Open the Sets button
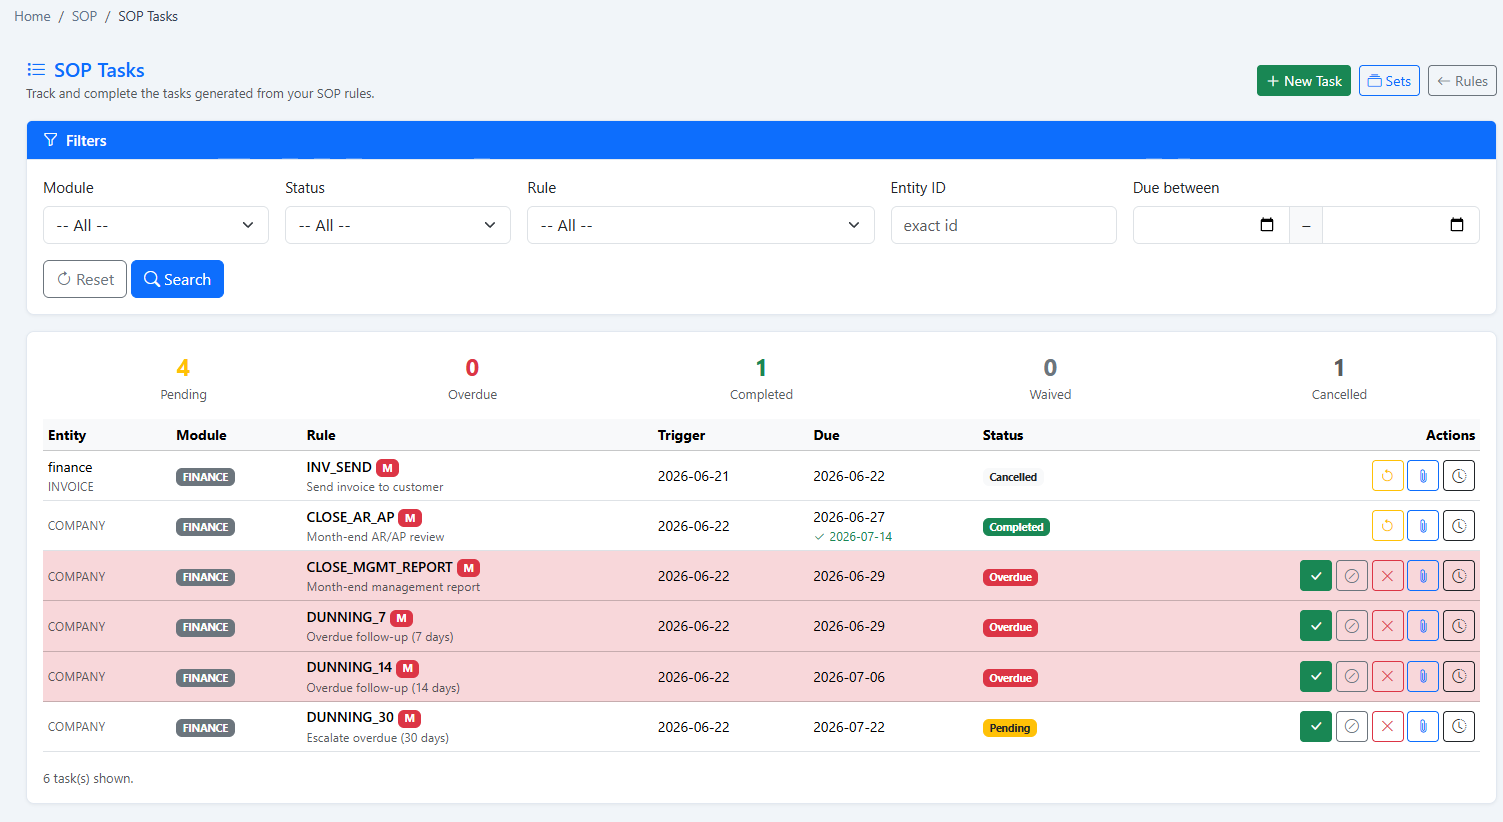Screen dimensions: 1503x822 (x=1389, y=81)
